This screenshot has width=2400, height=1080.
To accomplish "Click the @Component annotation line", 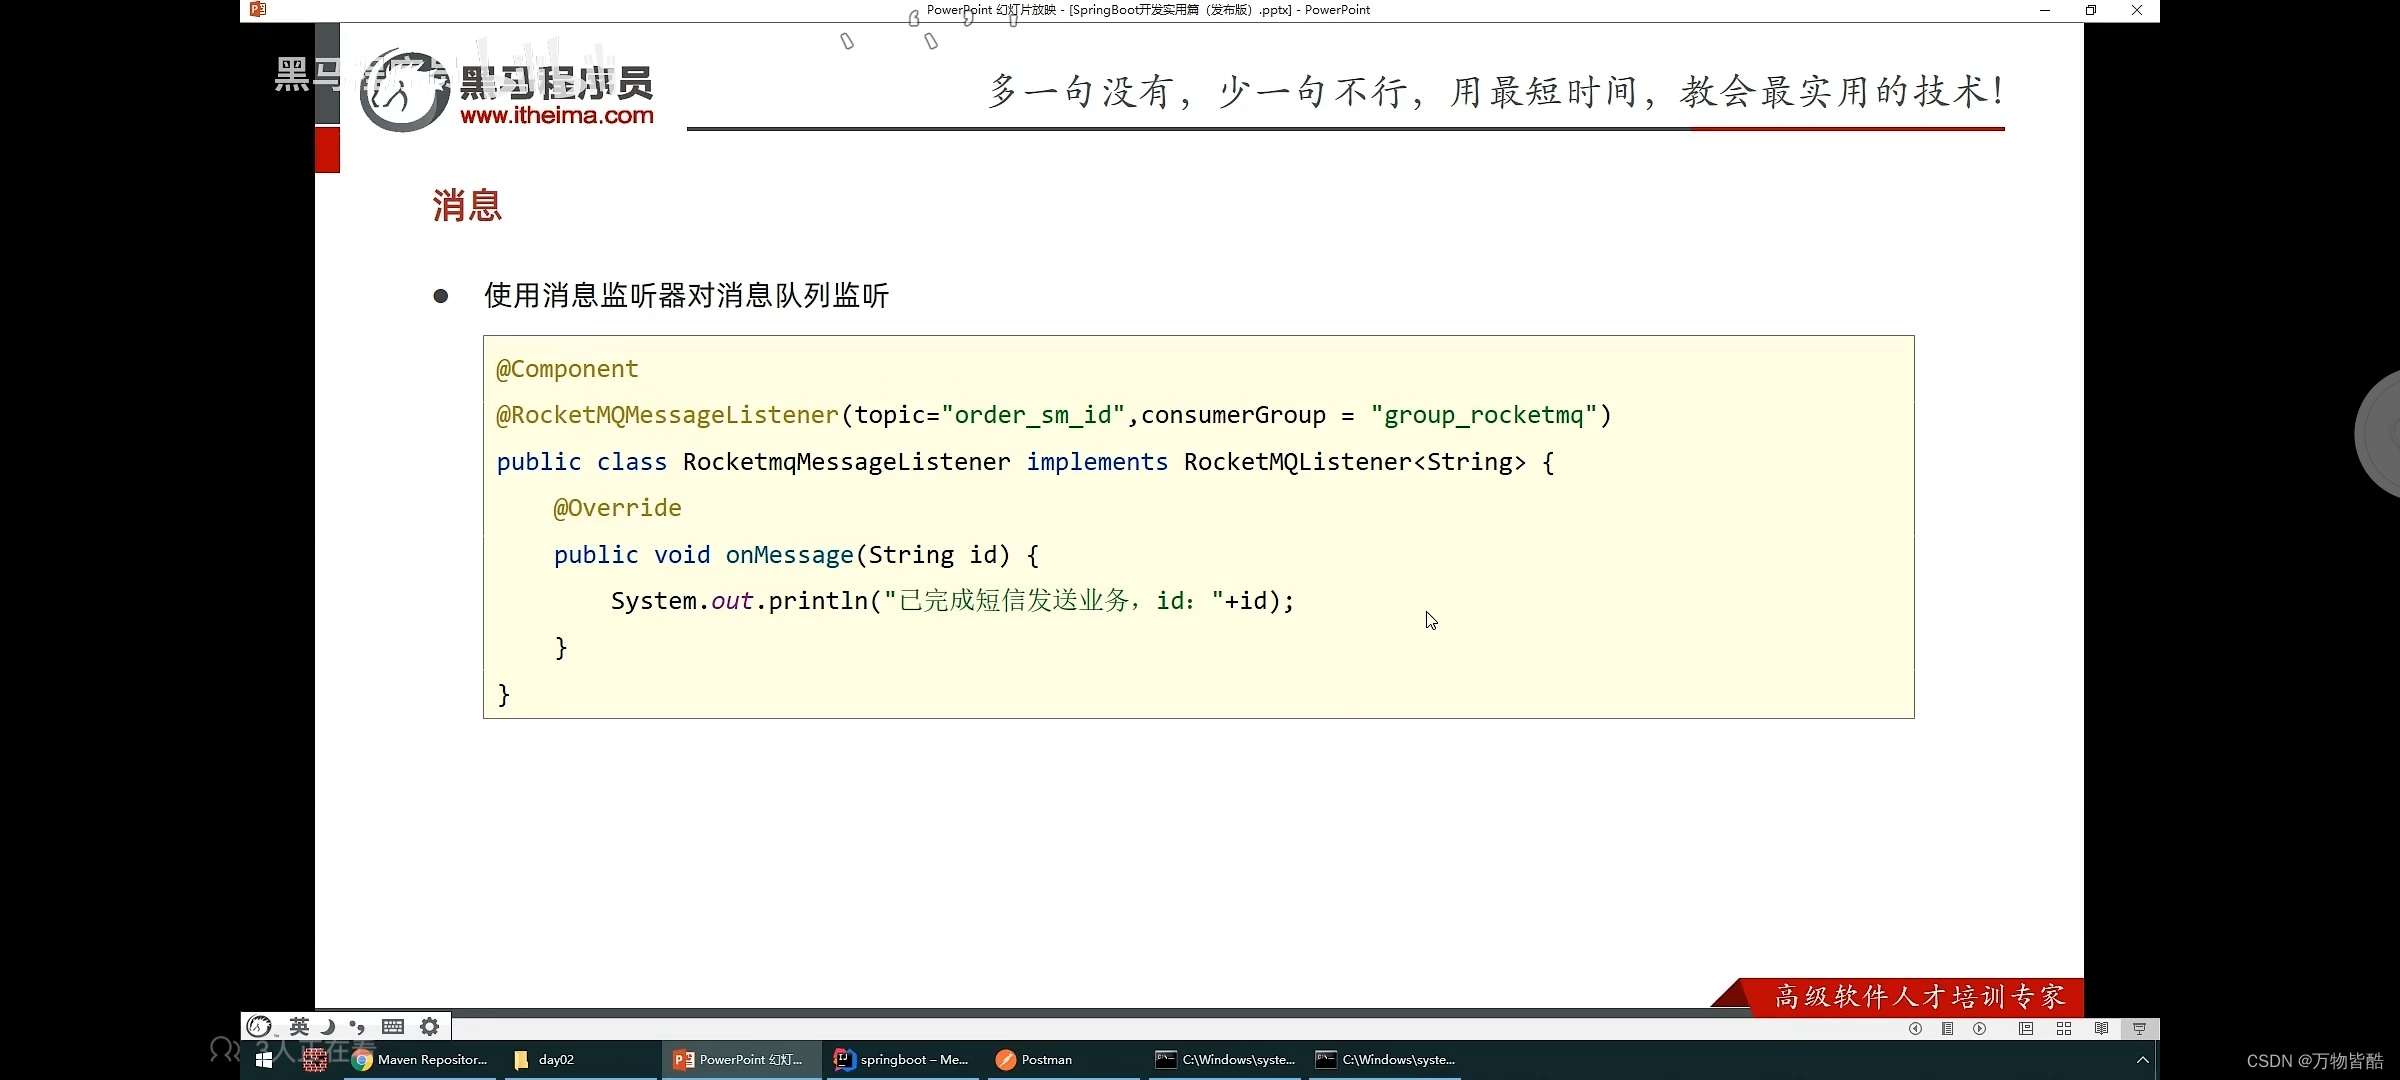I will point(567,369).
